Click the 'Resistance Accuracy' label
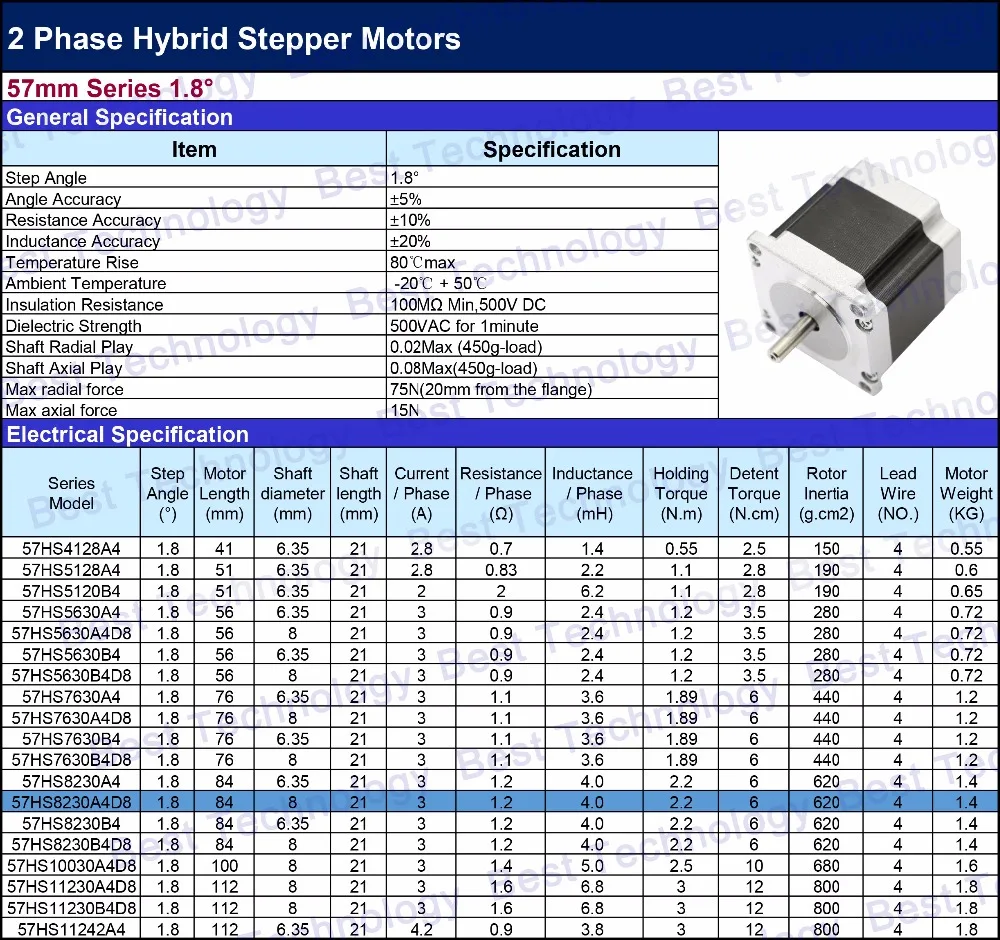Viewport: 1000px width, 940px height. click(83, 220)
